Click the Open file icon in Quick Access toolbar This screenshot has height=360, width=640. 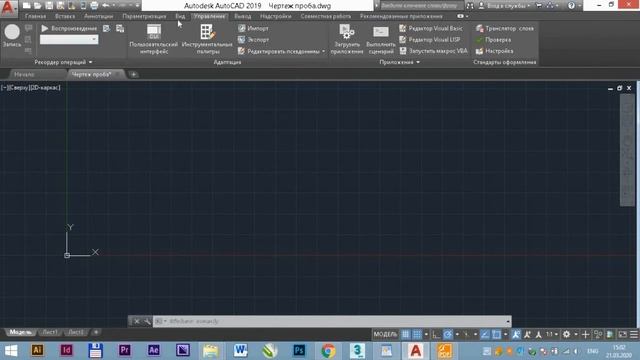coord(38,5)
